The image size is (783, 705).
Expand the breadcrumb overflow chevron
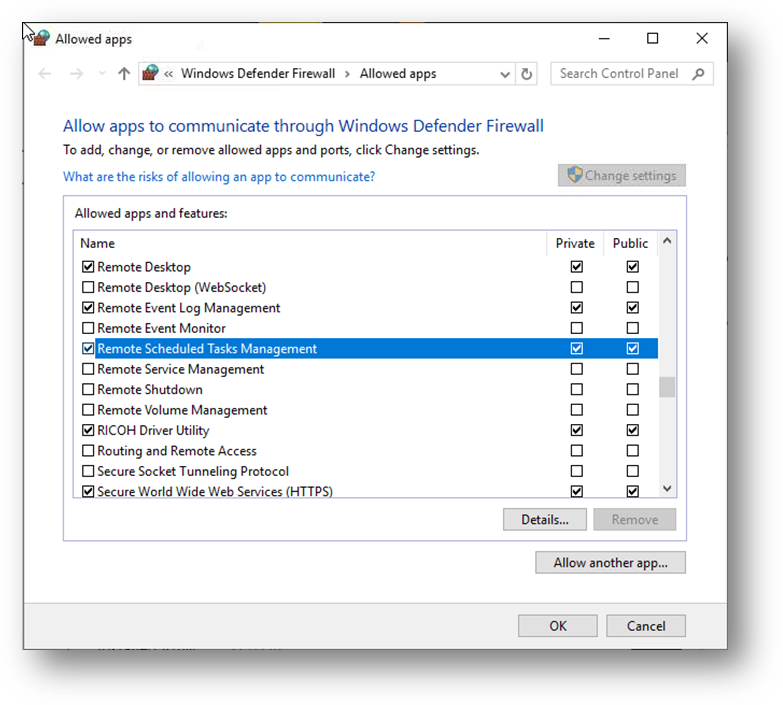(x=170, y=74)
